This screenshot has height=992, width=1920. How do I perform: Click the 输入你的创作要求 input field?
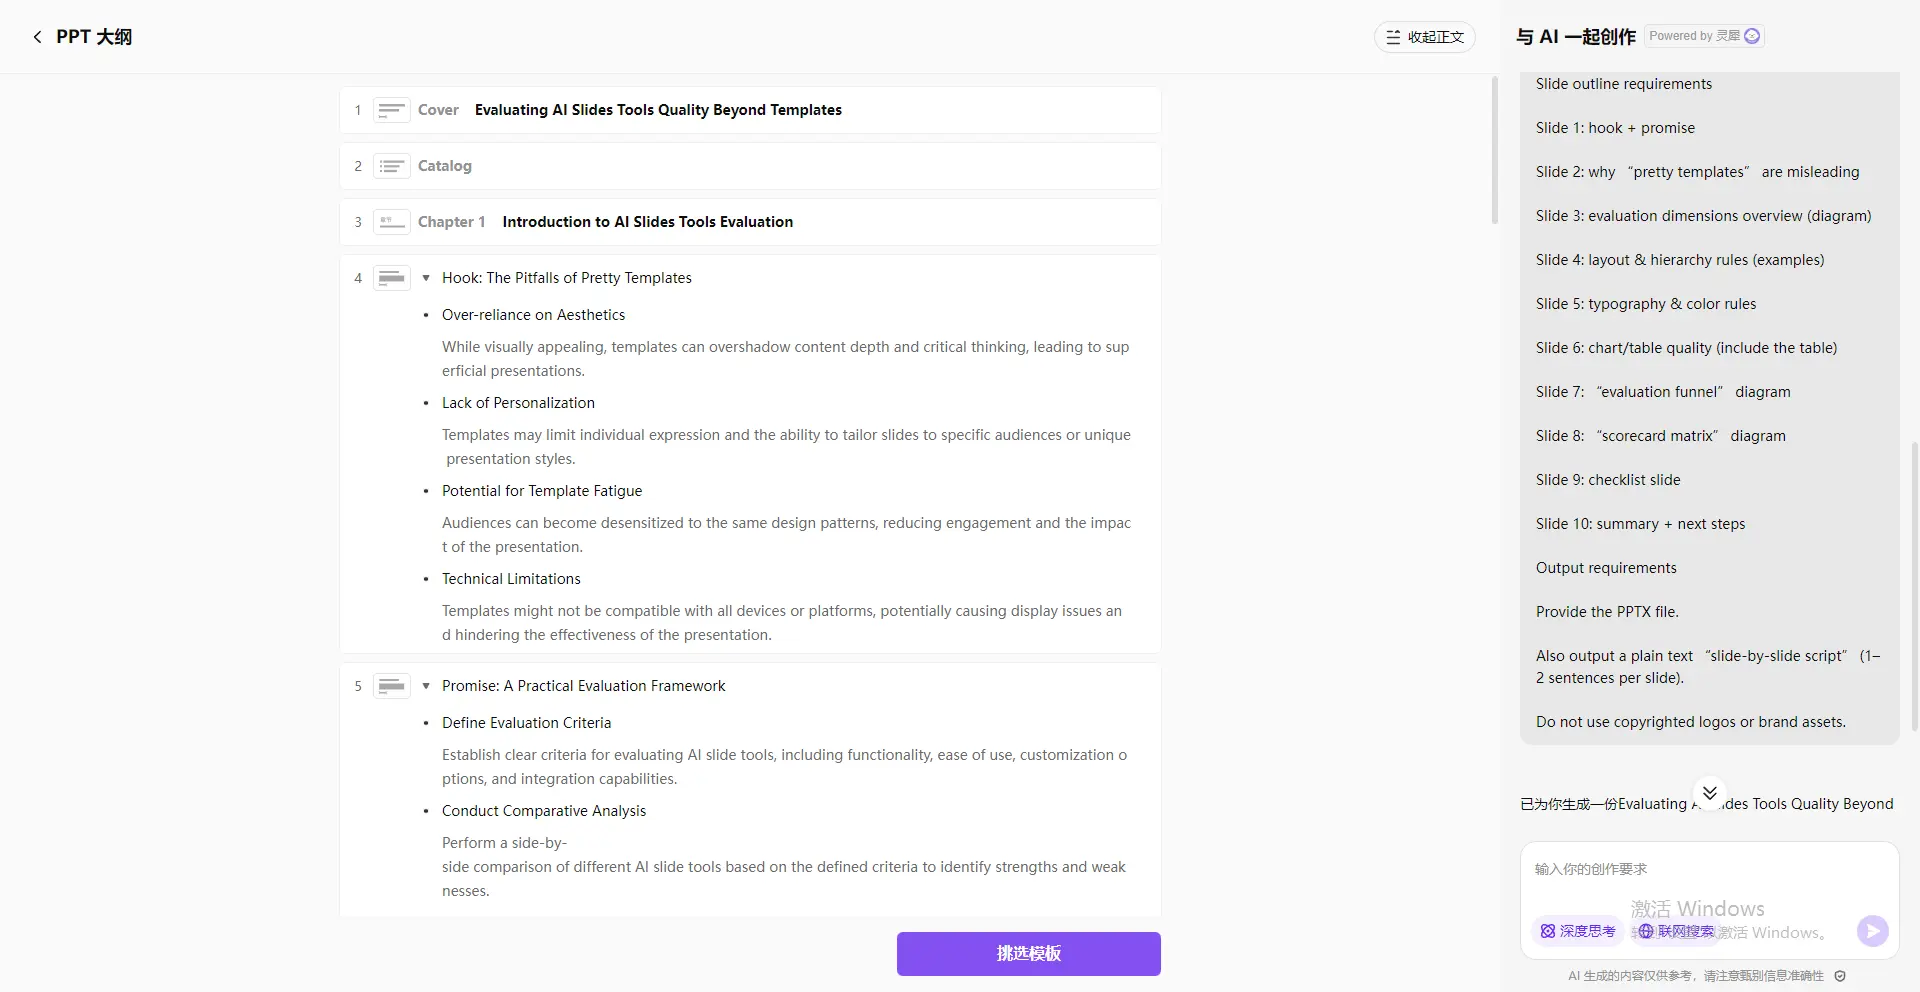coord(1709,870)
